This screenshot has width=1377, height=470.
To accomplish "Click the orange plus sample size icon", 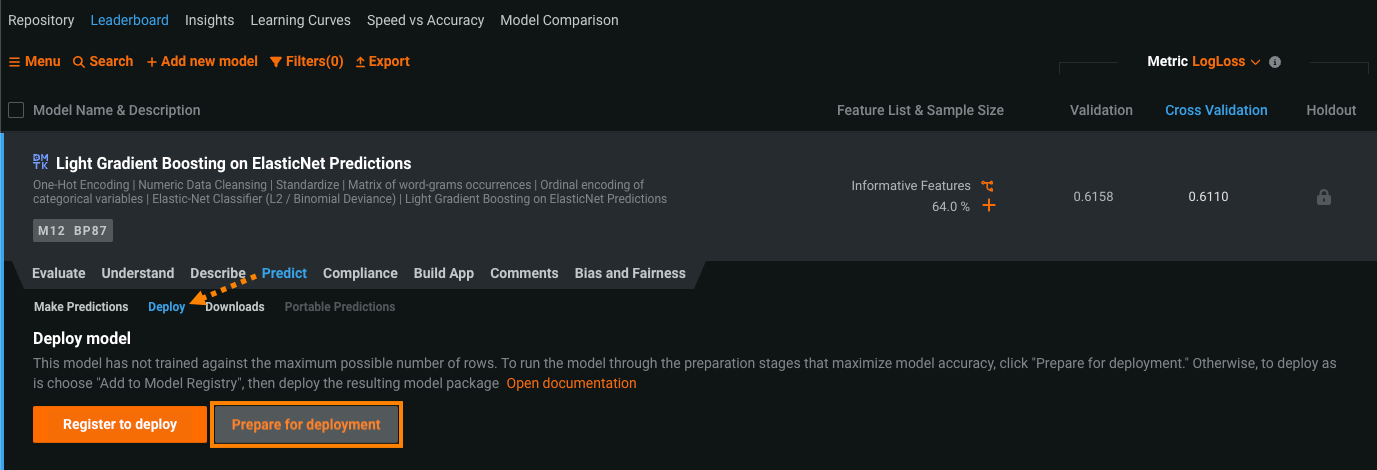I will (x=989, y=206).
